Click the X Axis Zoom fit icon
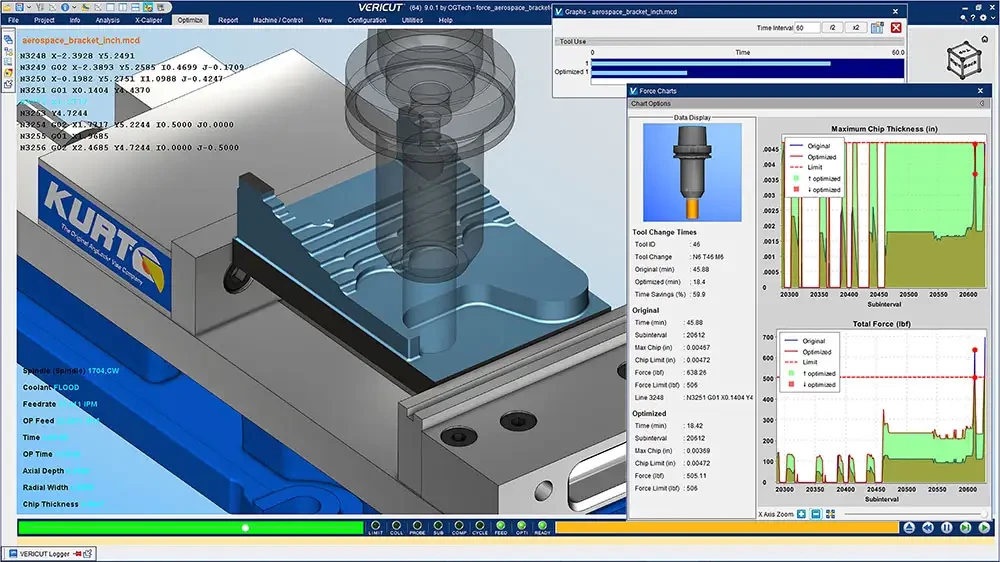Screen dimensions: 1000x562 click(x=830, y=514)
